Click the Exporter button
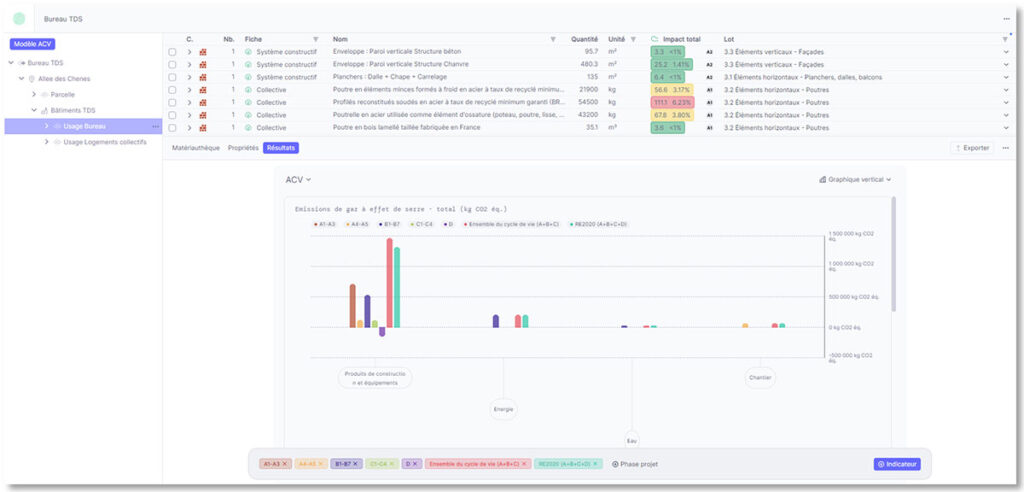 pyautogui.click(x=972, y=148)
